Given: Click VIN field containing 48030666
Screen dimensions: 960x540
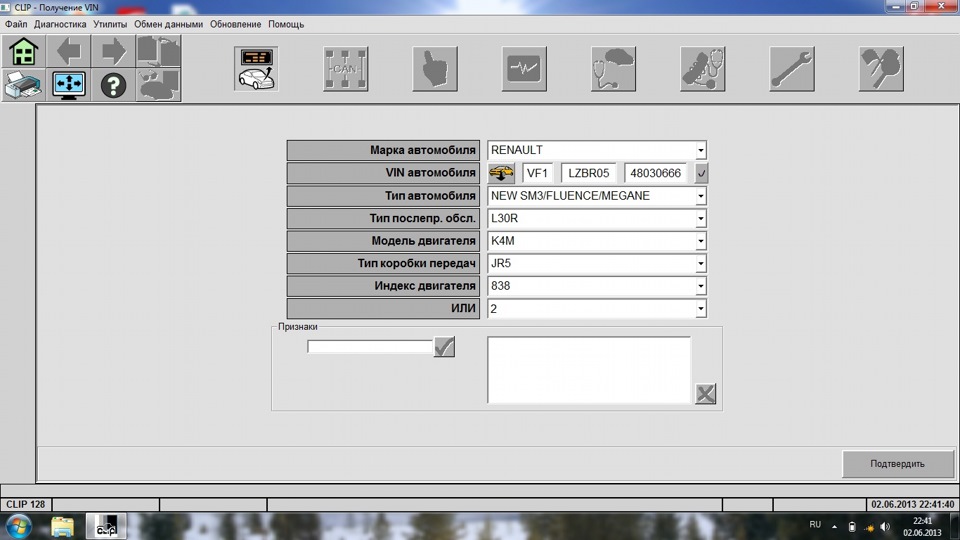Looking at the screenshot, I should (656, 173).
